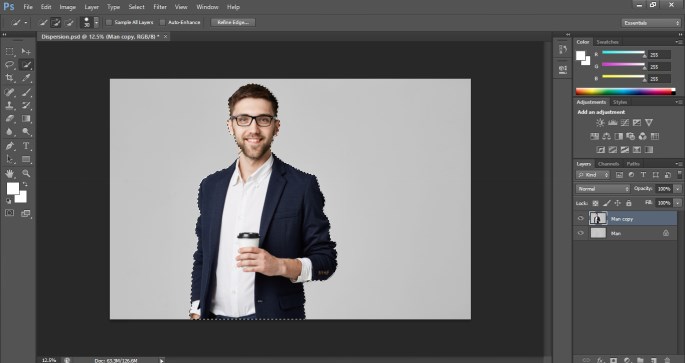Open the Filter menu
The width and height of the screenshot is (685, 363).
click(160, 7)
